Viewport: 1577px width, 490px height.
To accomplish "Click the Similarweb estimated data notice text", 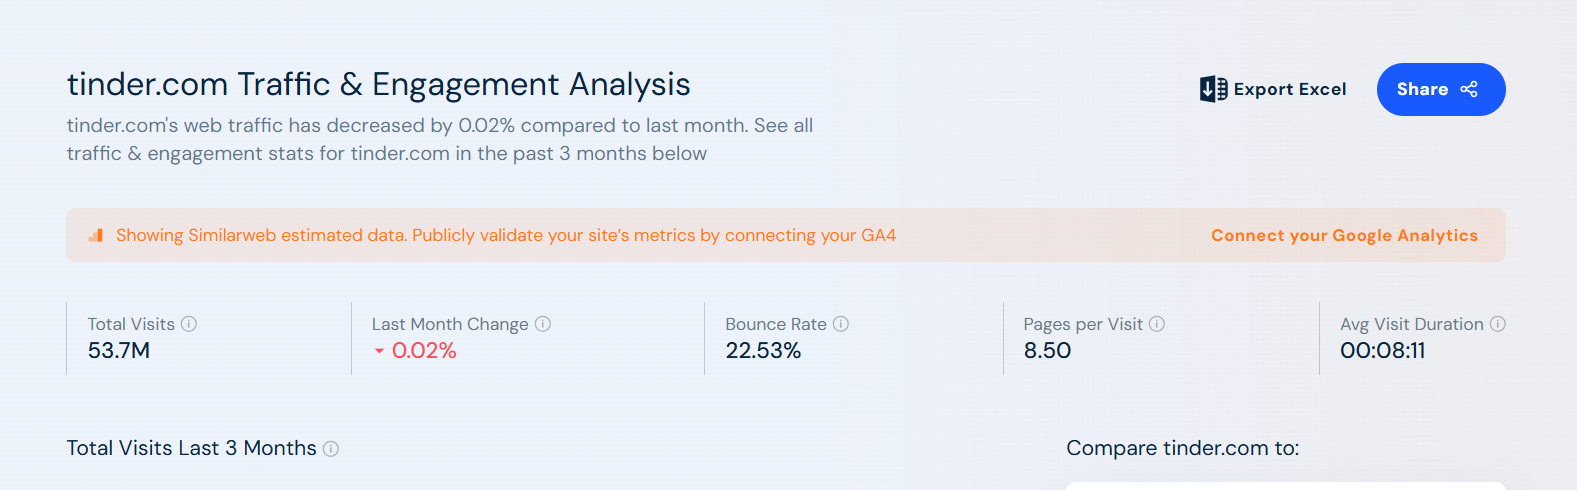I will click(506, 235).
